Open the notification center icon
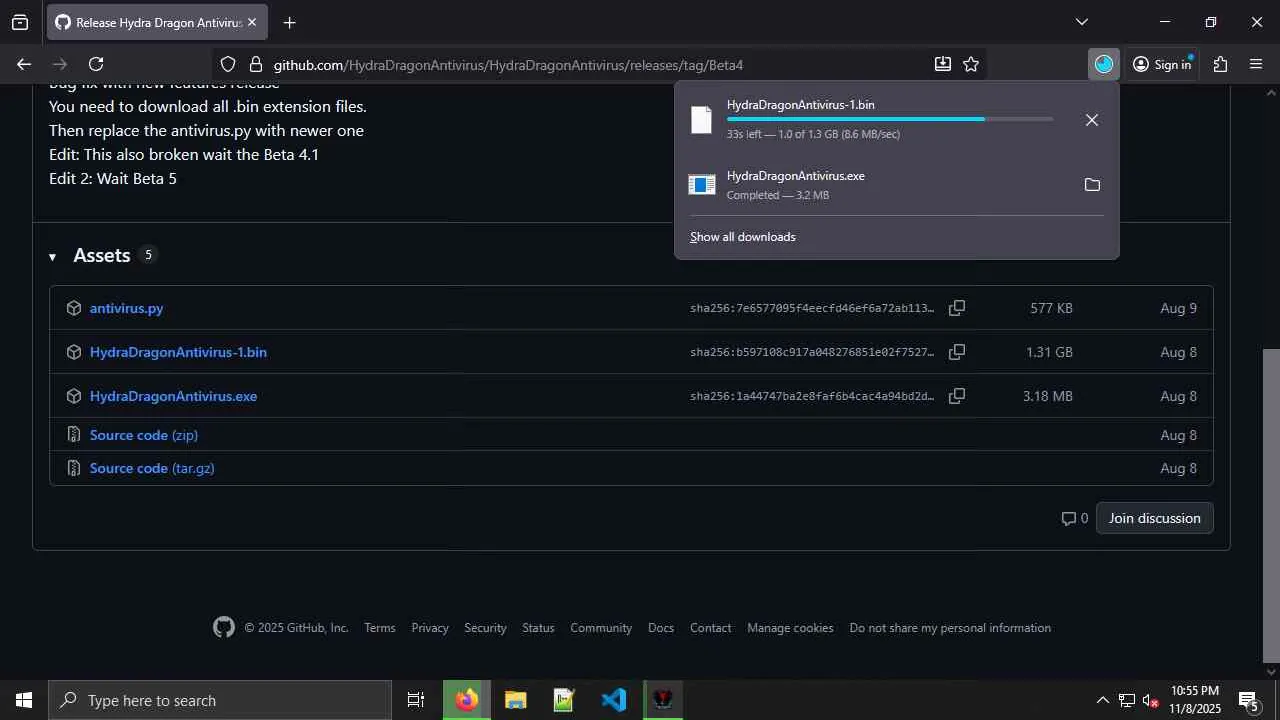1280x720 pixels. [1248, 700]
